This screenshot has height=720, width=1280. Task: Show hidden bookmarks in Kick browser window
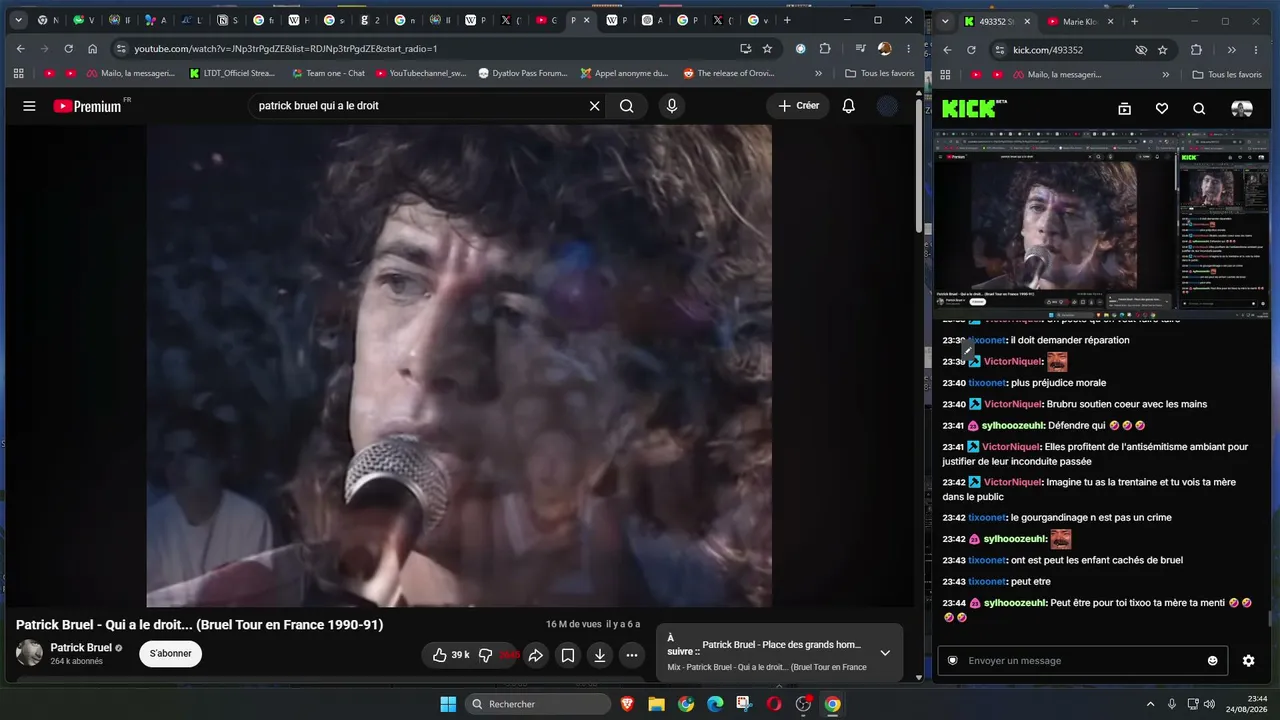pyautogui.click(x=1165, y=74)
